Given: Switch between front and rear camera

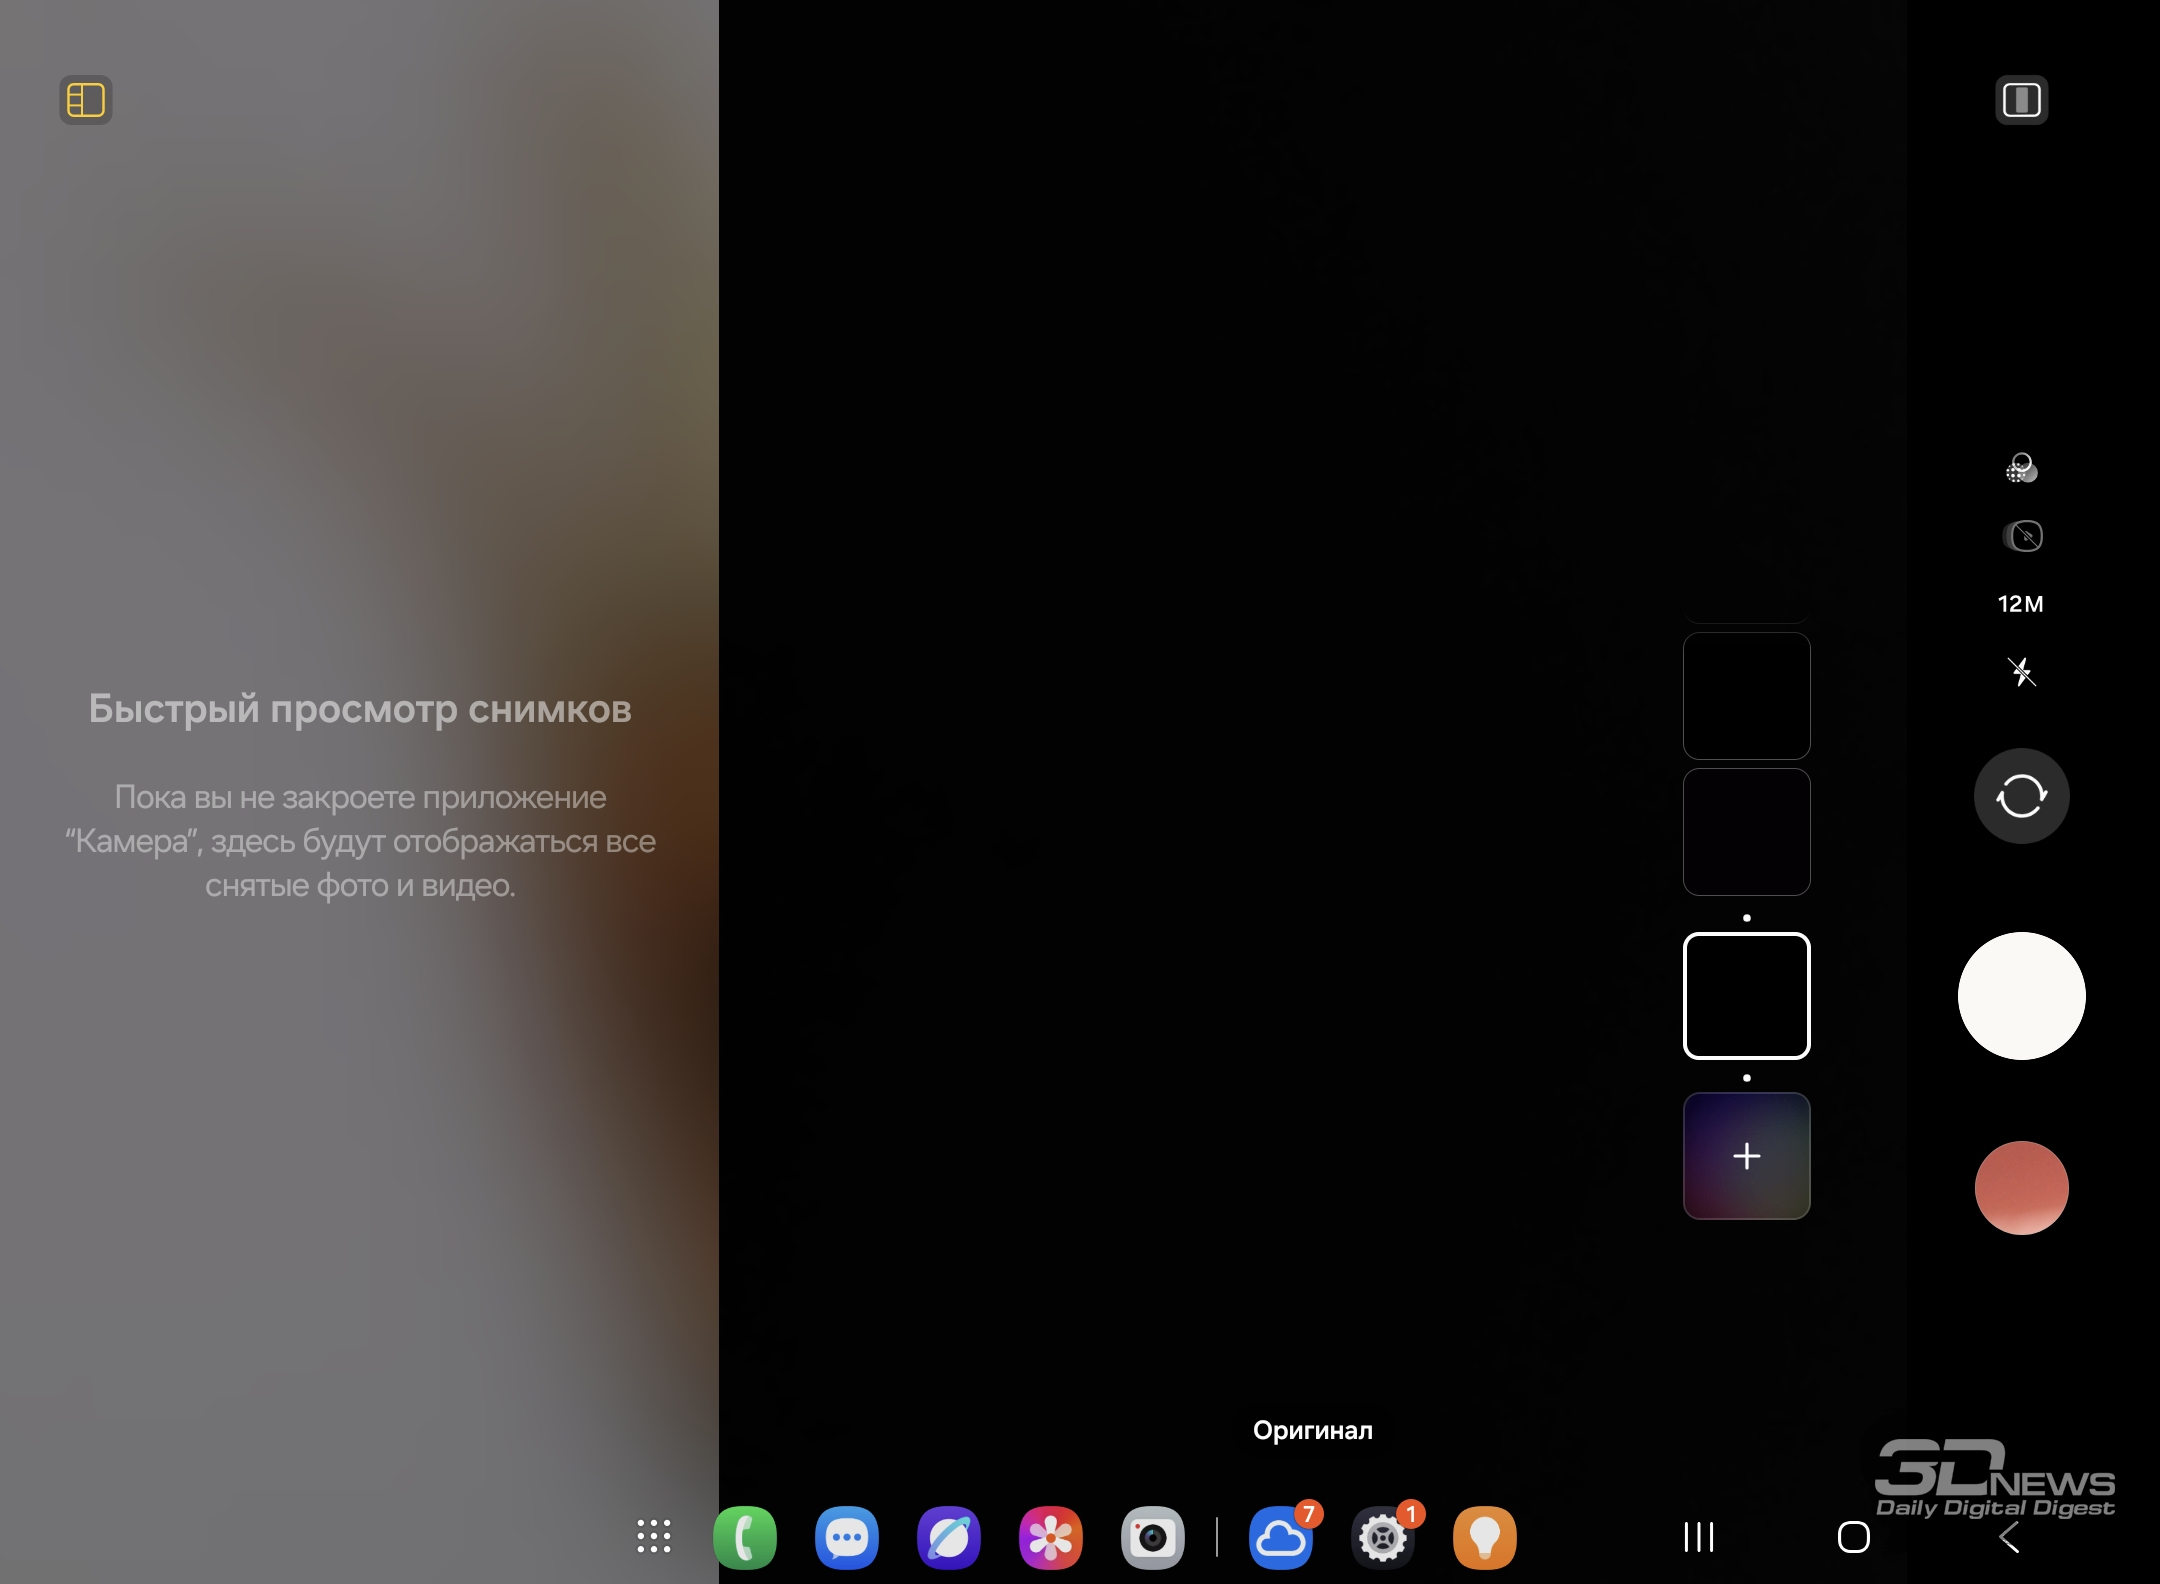Looking at the screenshot, I should click(2021, 796).
